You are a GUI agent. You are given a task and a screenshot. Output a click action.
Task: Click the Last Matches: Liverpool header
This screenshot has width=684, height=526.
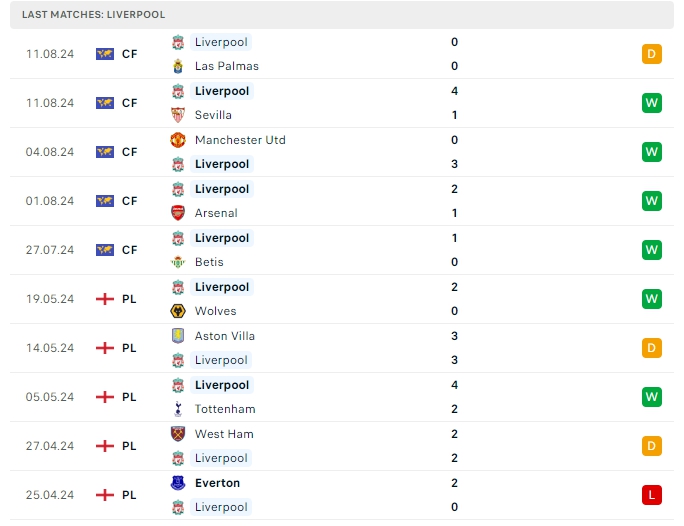click(x=93, y=15)
